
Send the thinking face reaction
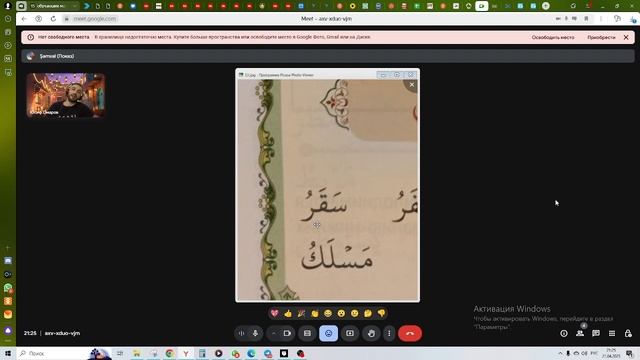tap(368, 313)
